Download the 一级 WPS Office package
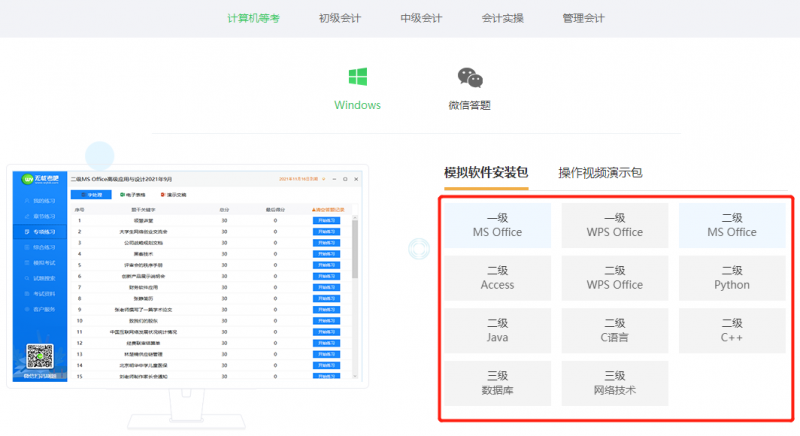The width and height of the screenshot is (800, 436). point(615,225)
